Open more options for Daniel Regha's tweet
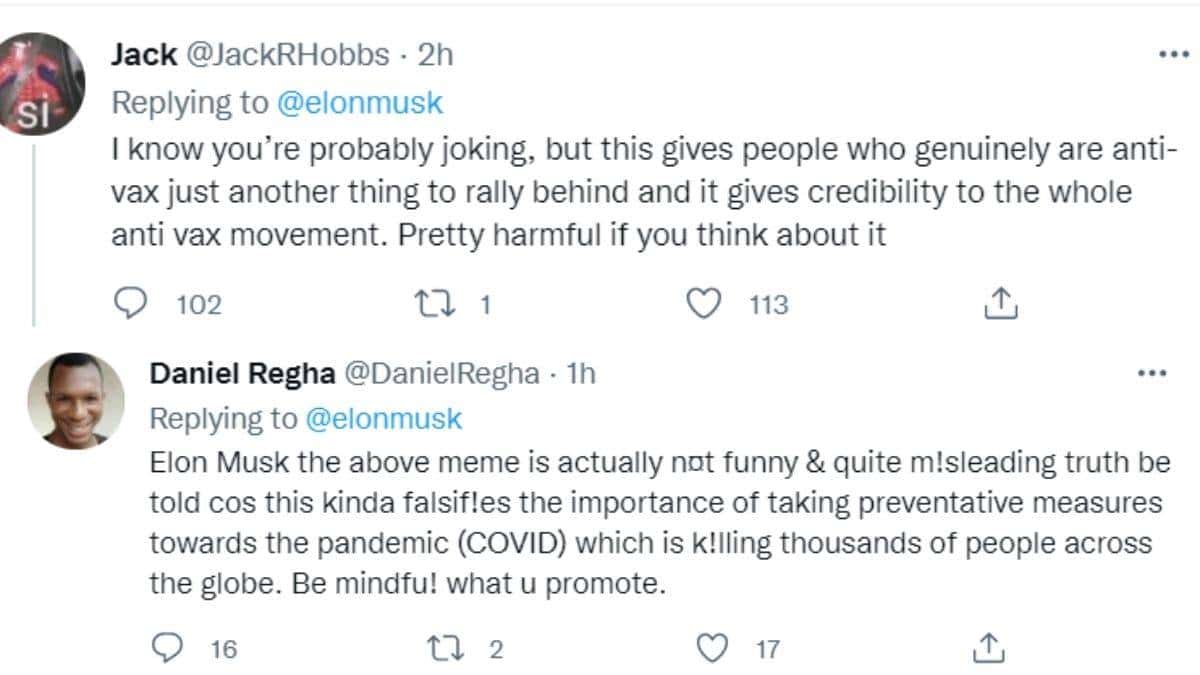The image size is (1200, 675). tap(1153, 374)
